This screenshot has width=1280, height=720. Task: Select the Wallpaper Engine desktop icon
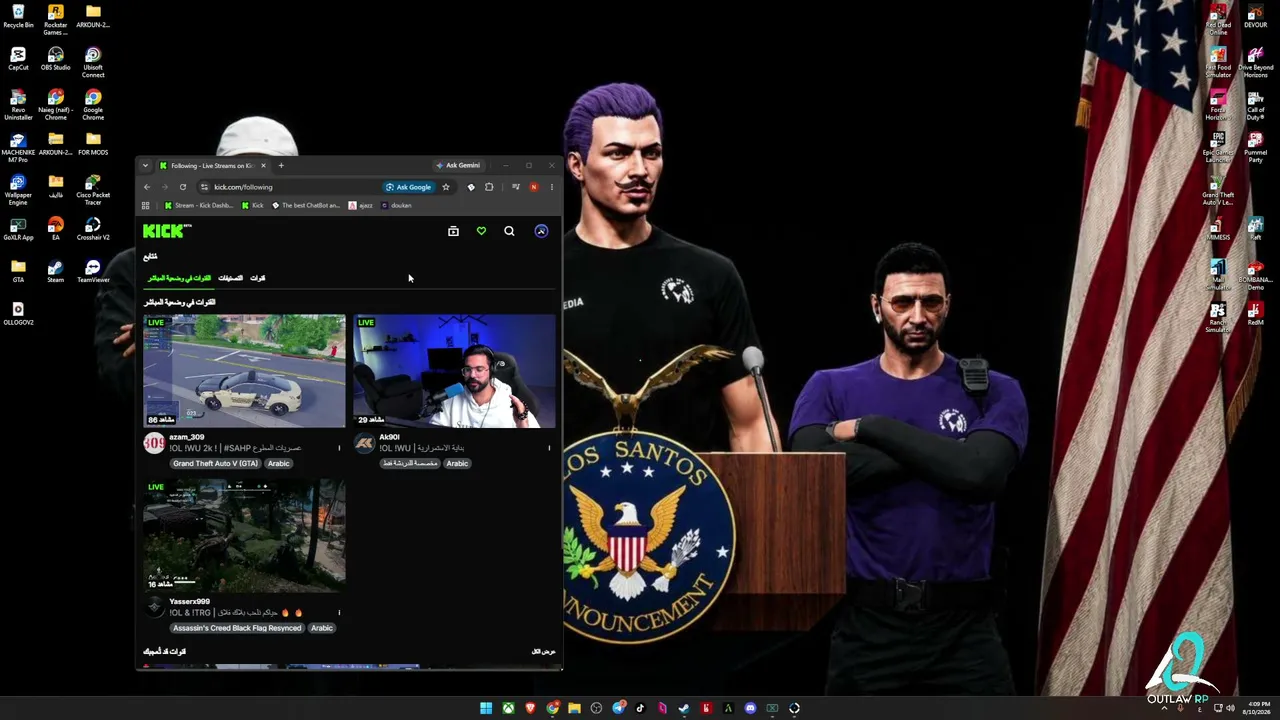18,189
